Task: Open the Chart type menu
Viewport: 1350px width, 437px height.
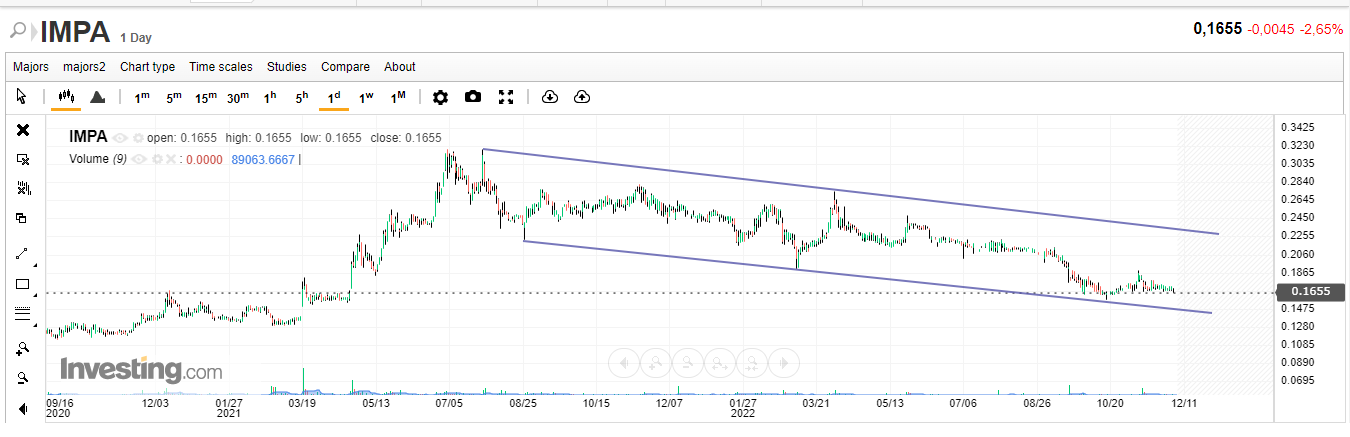Action: coord(147,67)
